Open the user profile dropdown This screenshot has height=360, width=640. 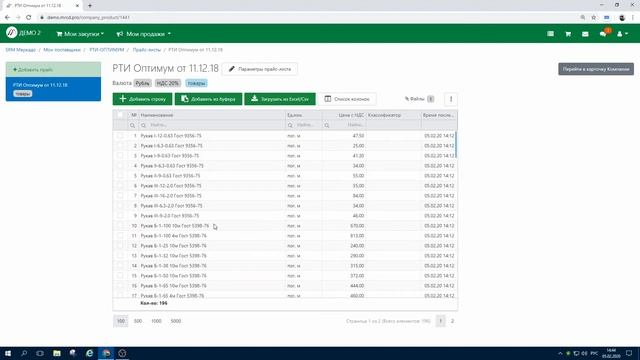(x=622, y=34)
